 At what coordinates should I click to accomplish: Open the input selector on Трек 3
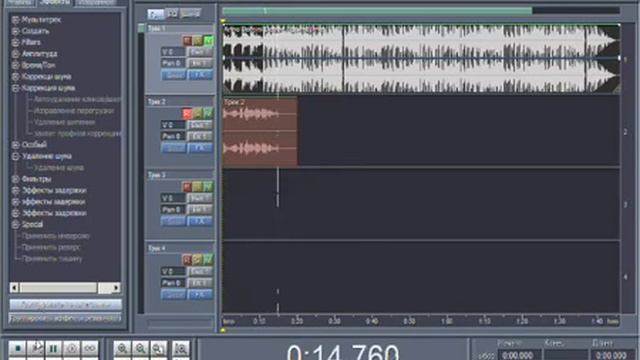[x=200, y=209]
